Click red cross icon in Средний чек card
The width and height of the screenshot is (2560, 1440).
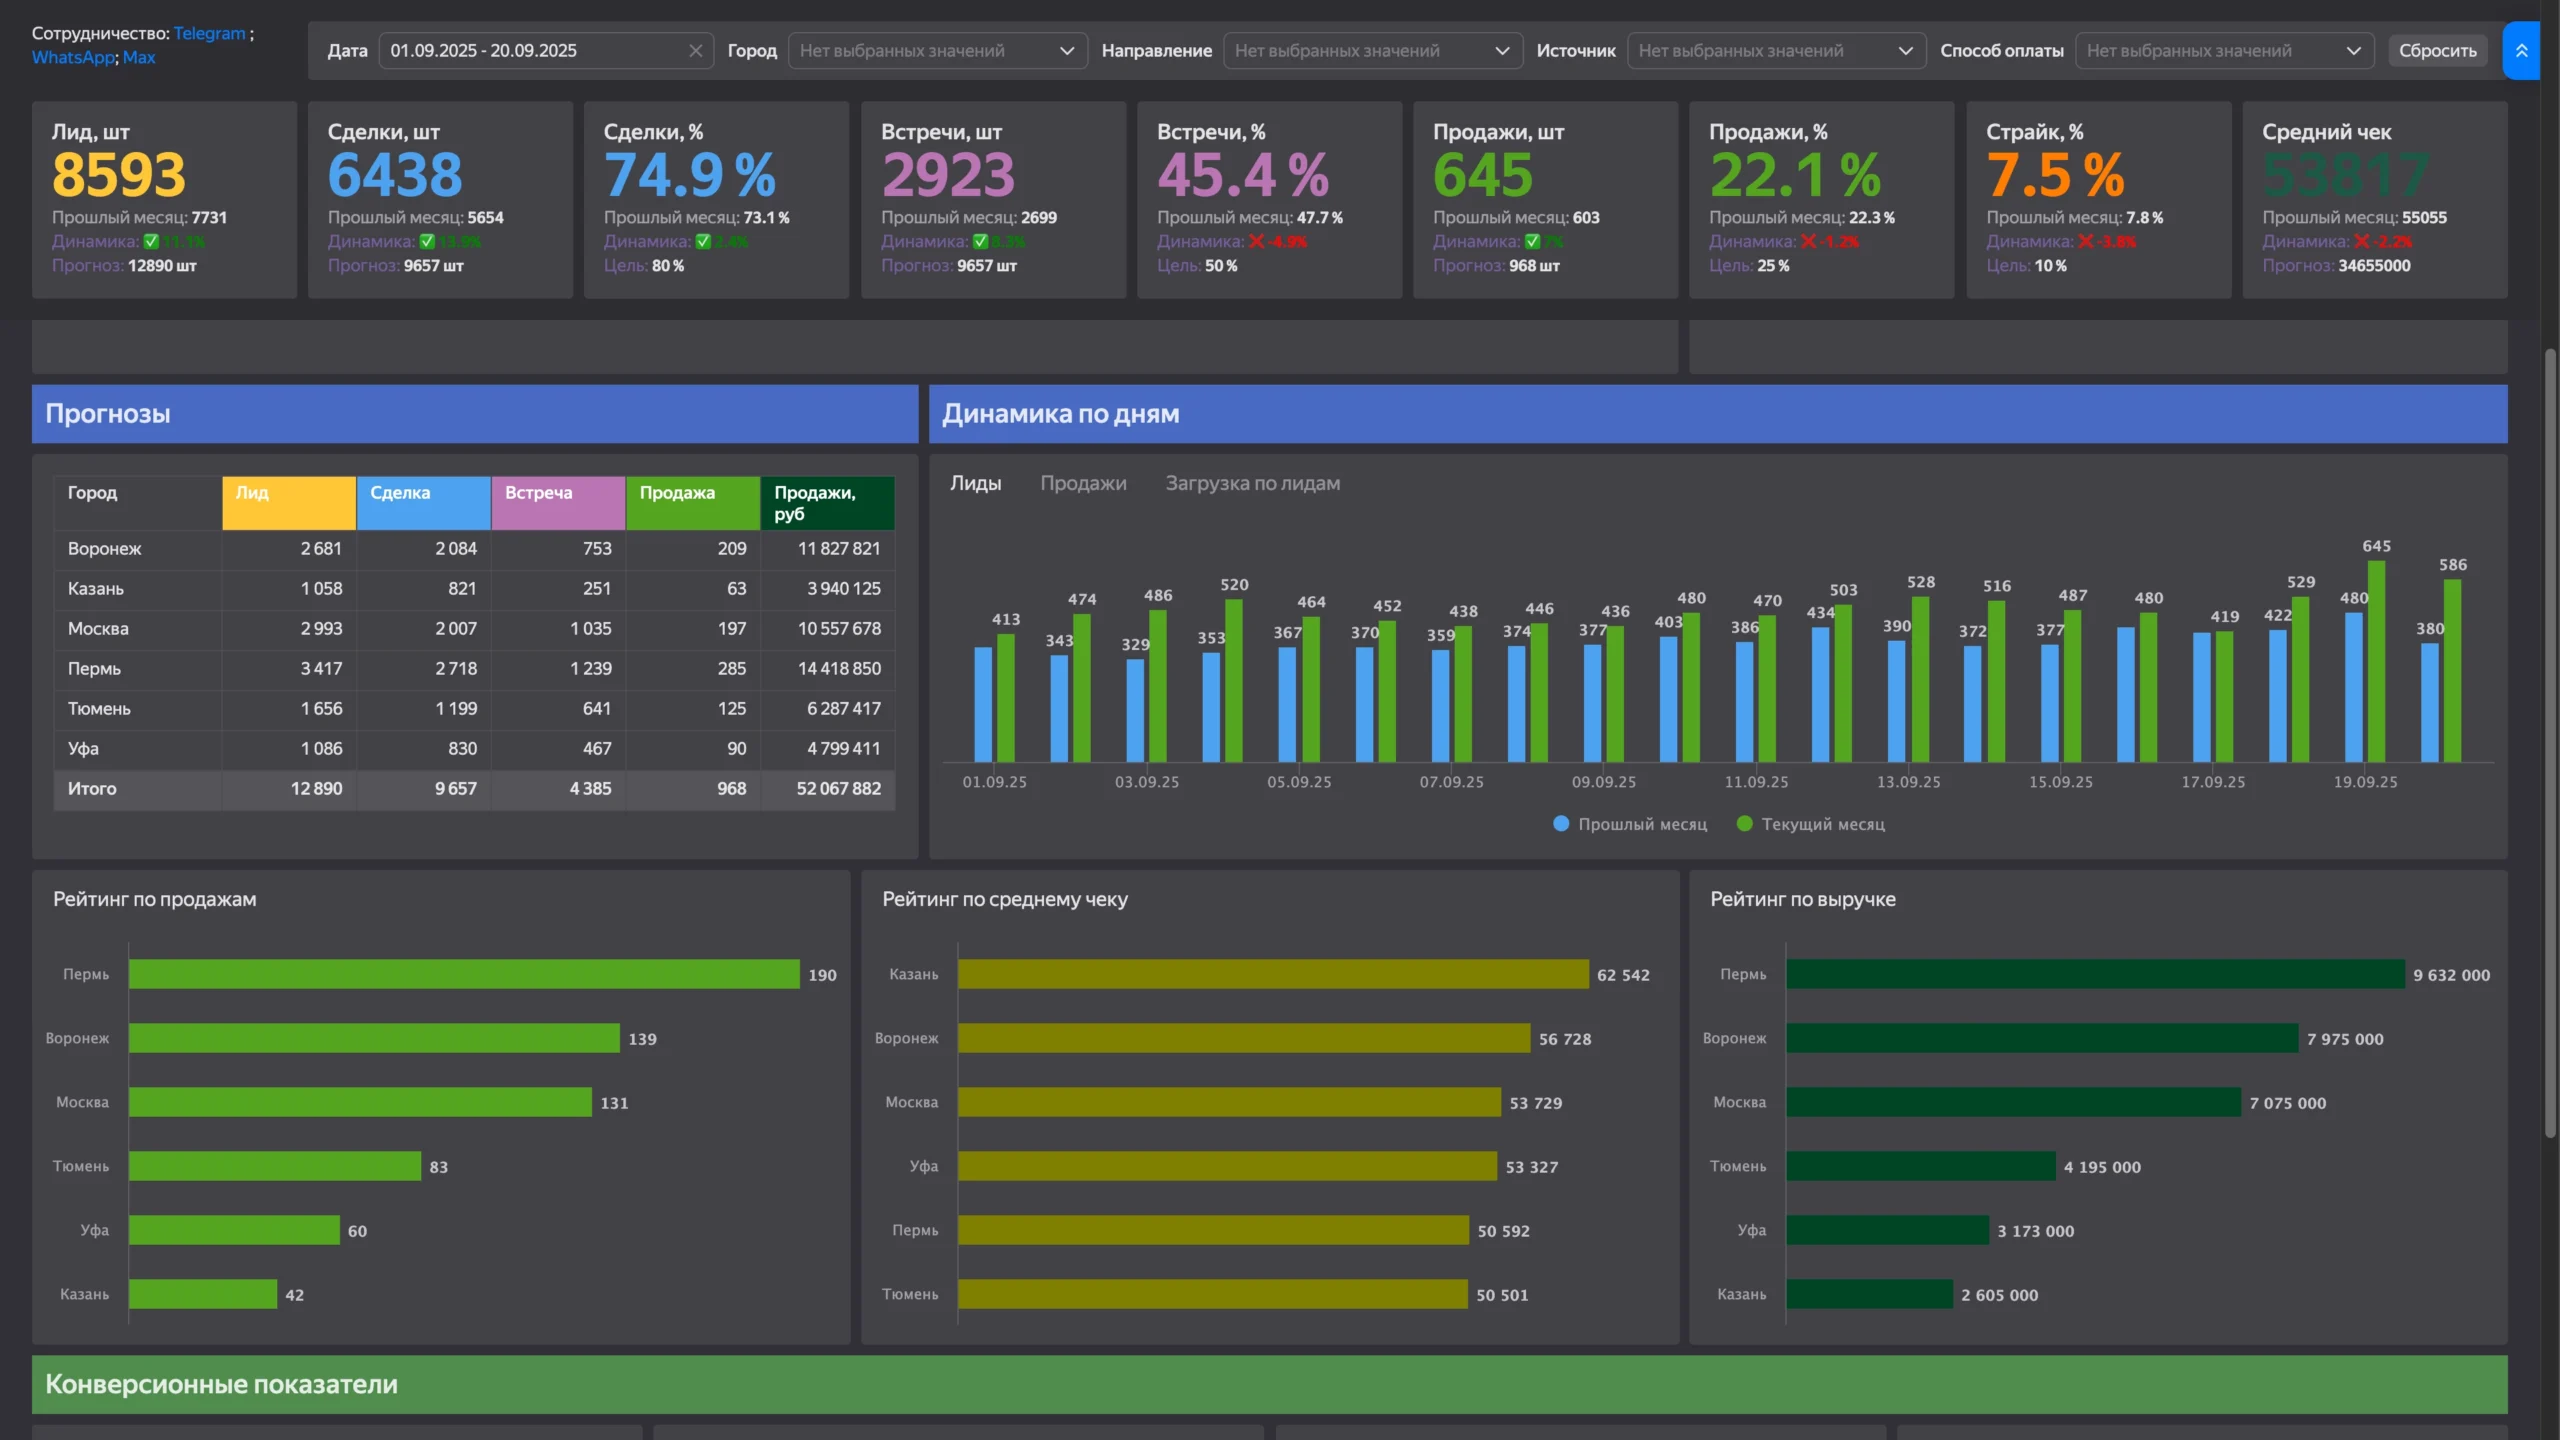[2362, 241]
